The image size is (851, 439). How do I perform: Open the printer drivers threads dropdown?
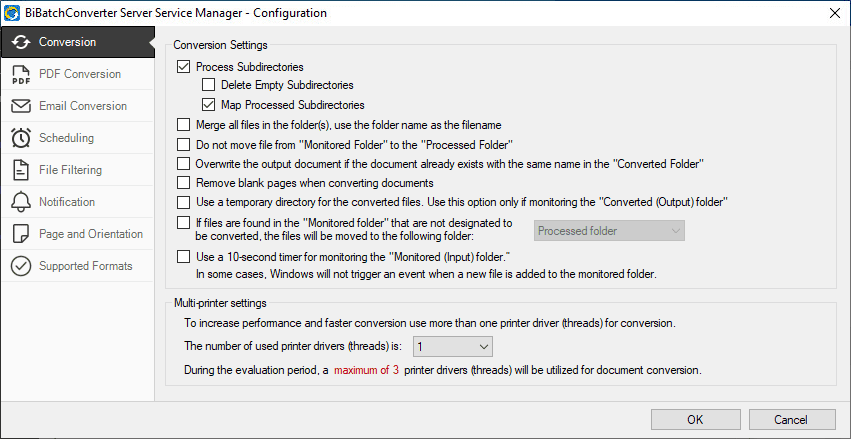453,346
